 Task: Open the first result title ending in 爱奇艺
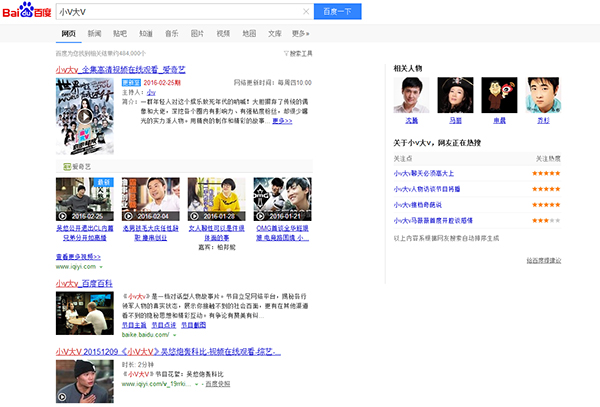click(x=121, y=70)
